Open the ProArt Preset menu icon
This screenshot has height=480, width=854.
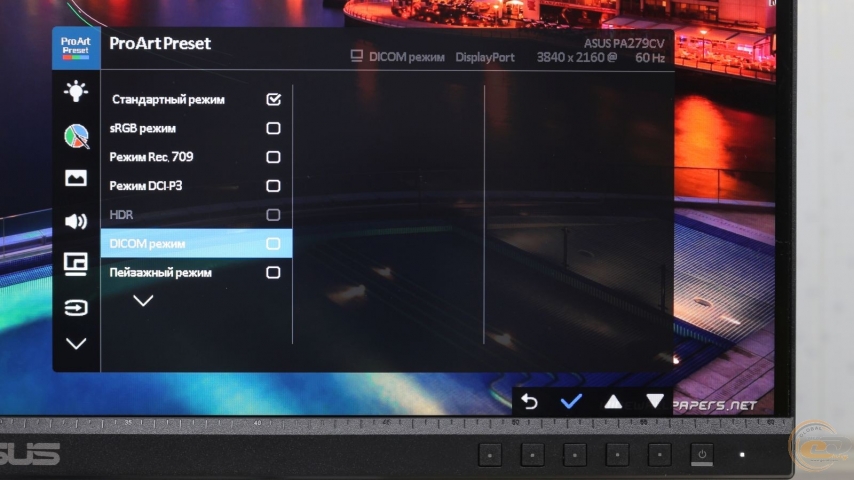[76, 48]
